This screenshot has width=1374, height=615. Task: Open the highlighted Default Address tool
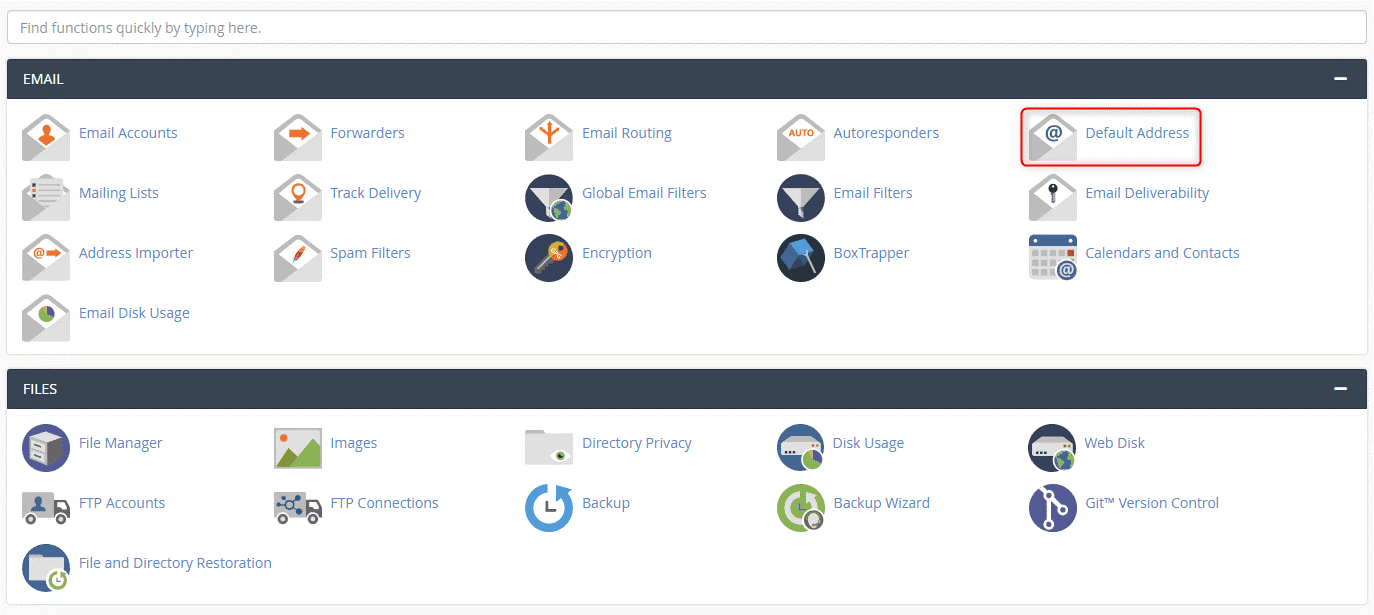(x=1110, y=137)
